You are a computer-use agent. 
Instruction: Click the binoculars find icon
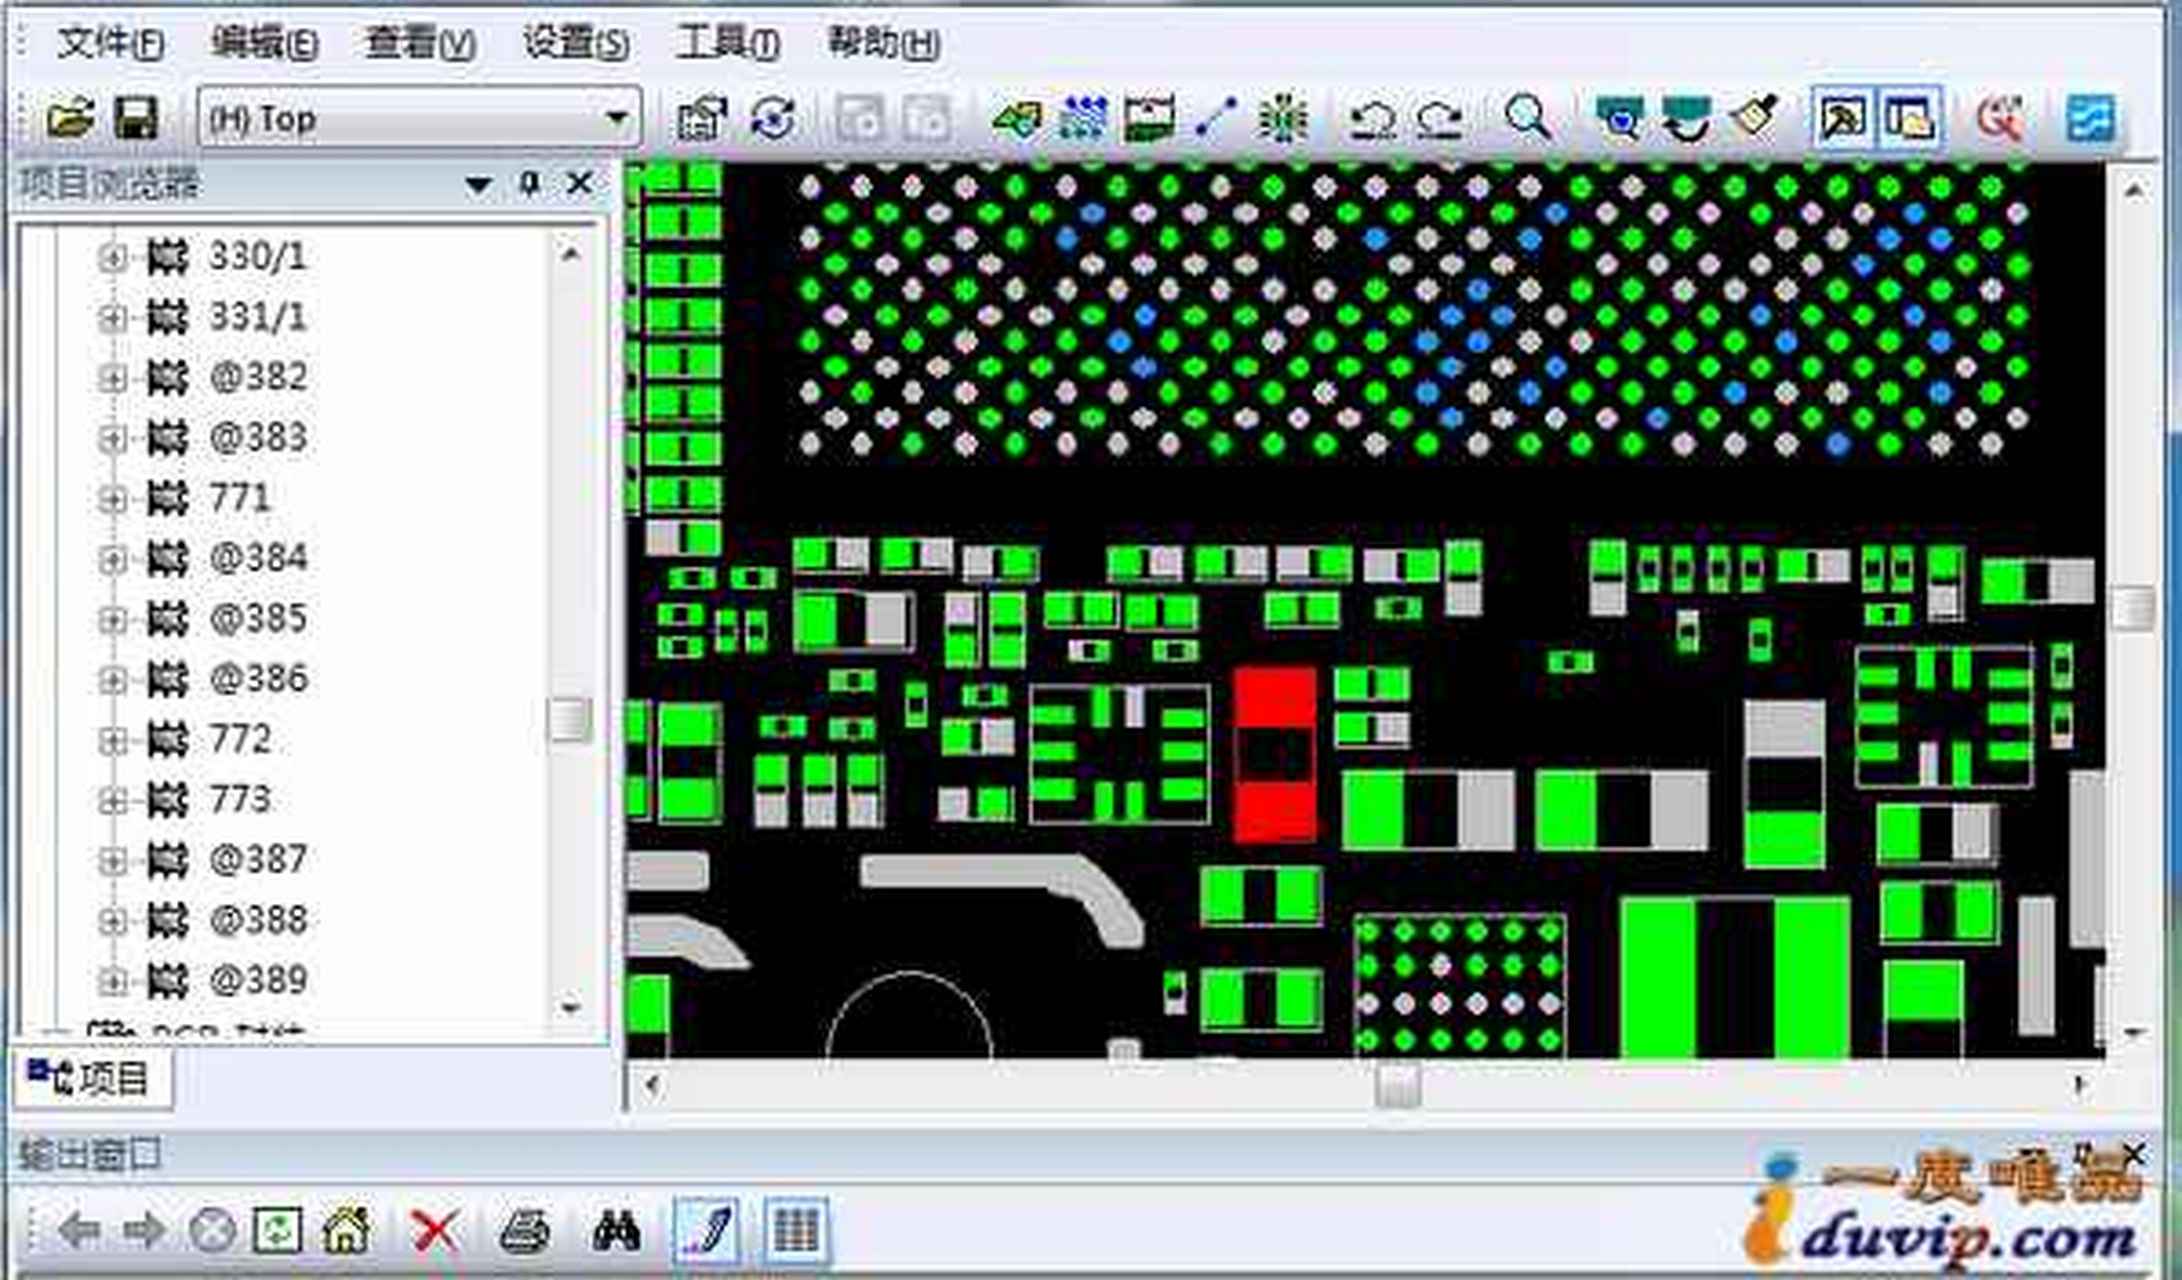tap(616, 1230)
